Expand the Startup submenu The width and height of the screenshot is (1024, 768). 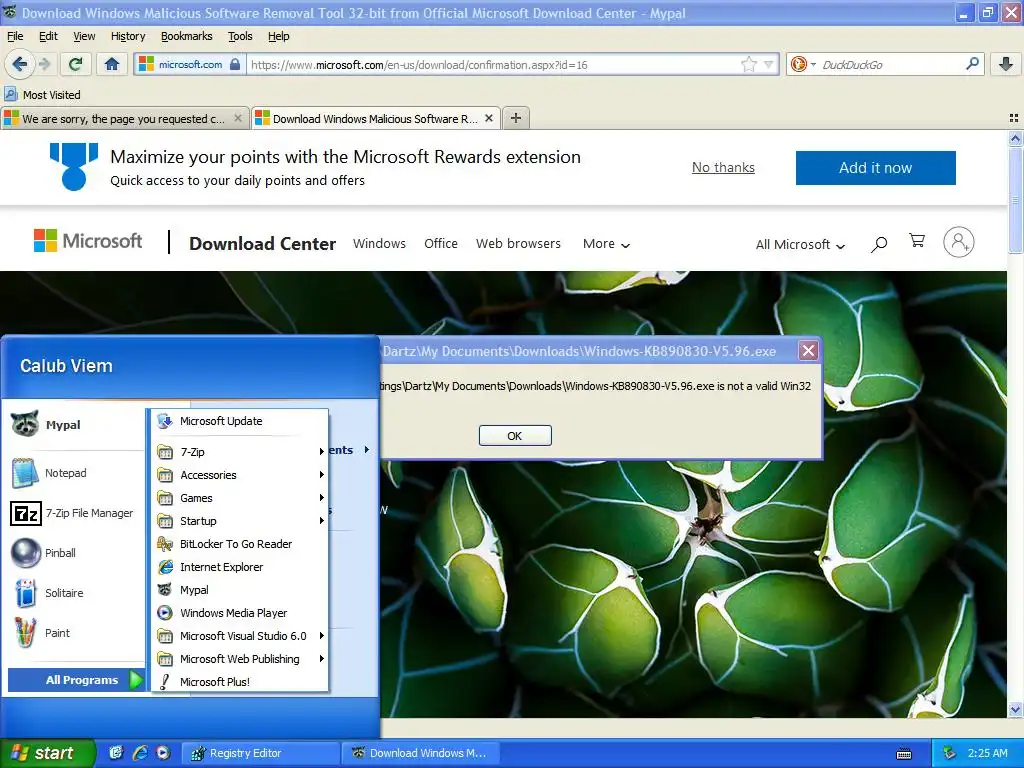tap(240, 521)
